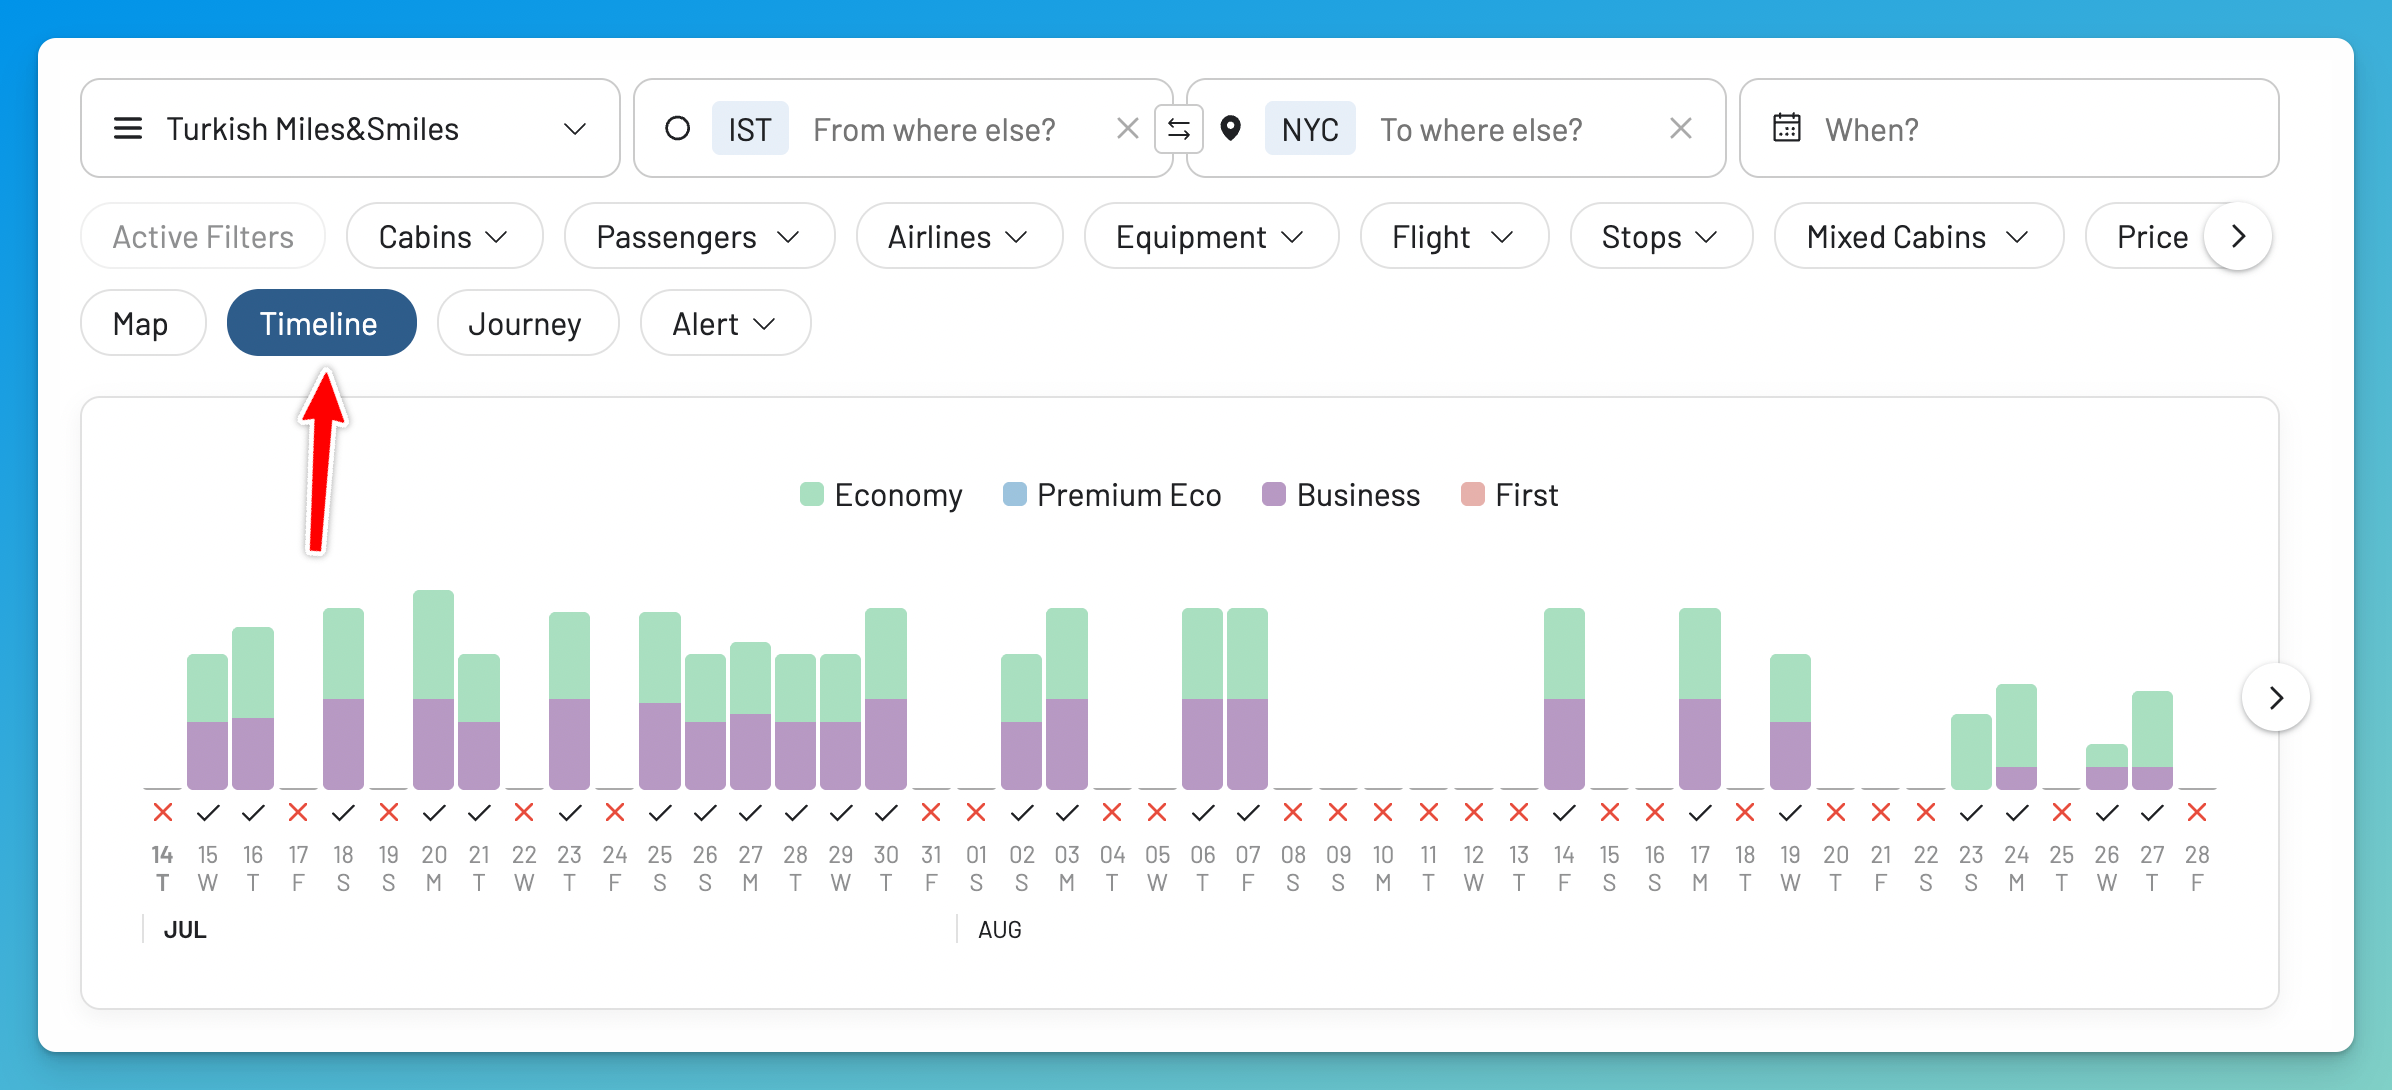Viewport: 2392px width, 1090px height.
Task: Select the August 17 Monday availability bar
Action: tap(1700, 698)
